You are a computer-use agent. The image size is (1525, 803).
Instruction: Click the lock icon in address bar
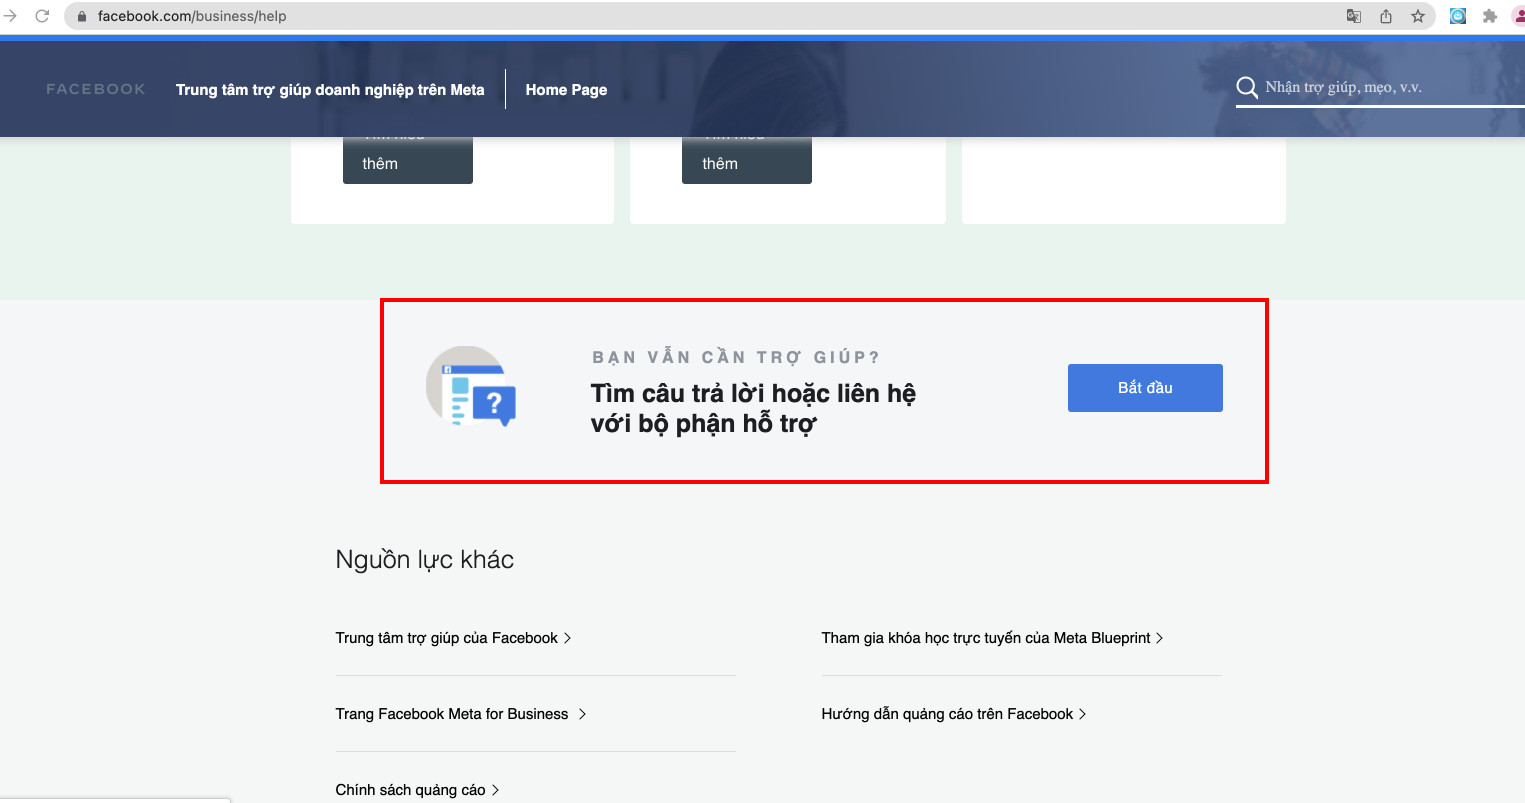tap(82, 16)
